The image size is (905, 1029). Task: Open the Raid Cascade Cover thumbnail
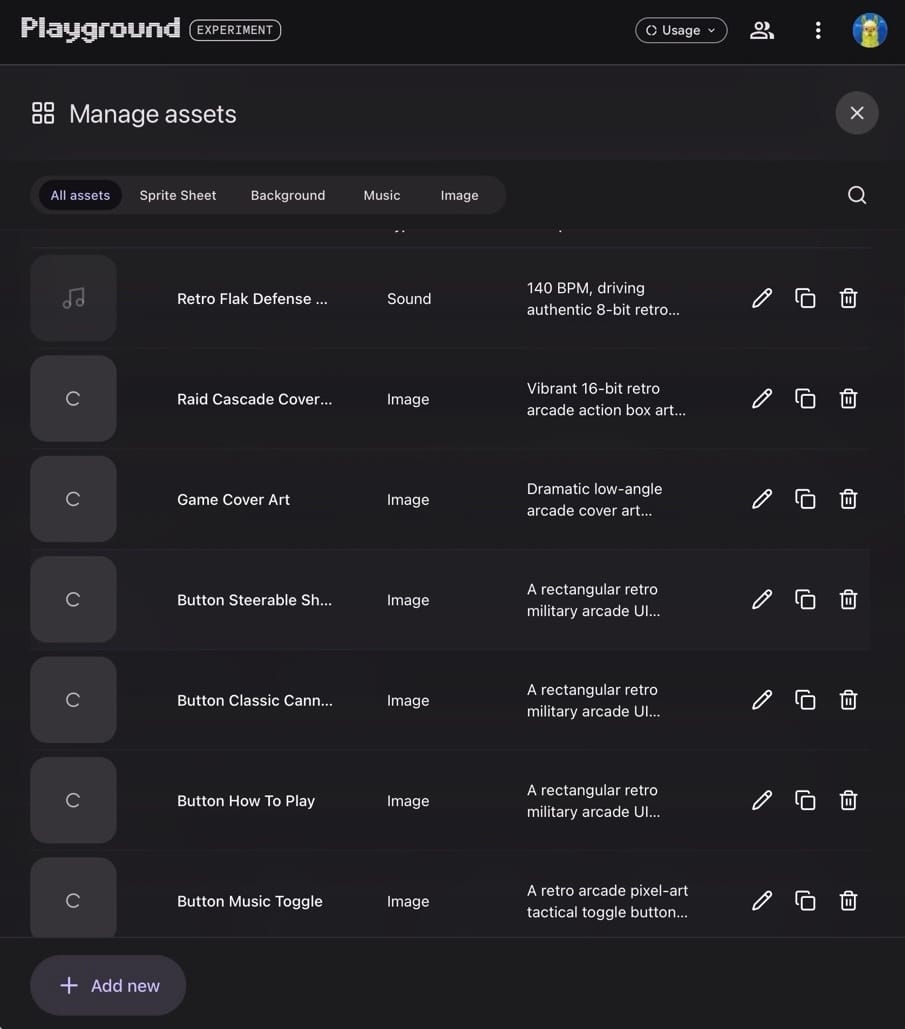[74, 398]
